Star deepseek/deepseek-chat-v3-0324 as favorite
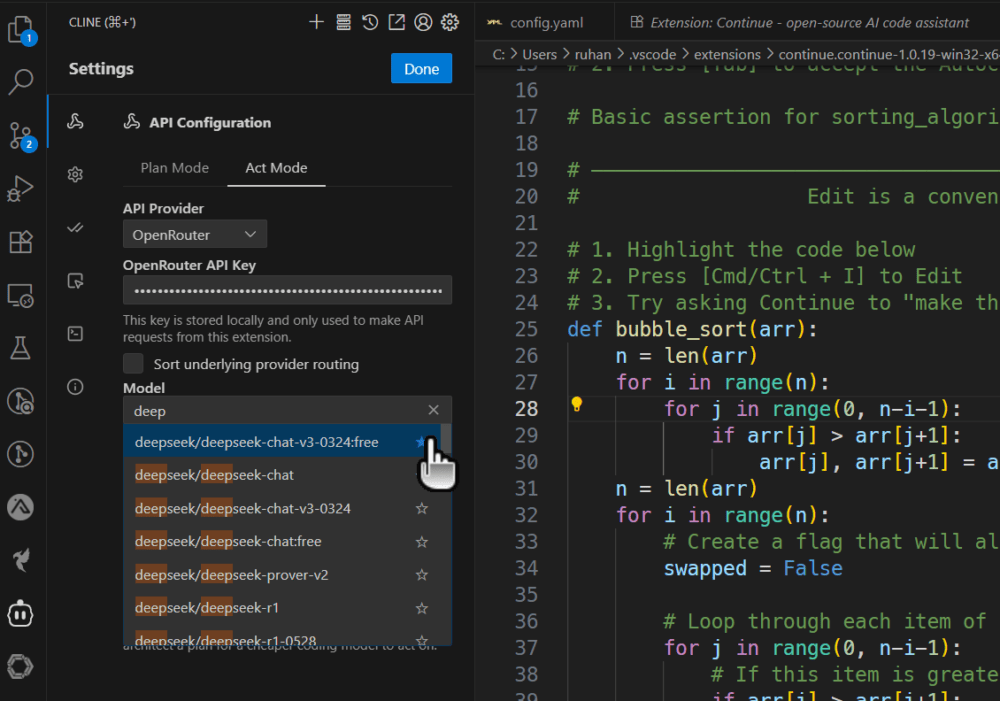1000x701 pixels. point(421,508)
